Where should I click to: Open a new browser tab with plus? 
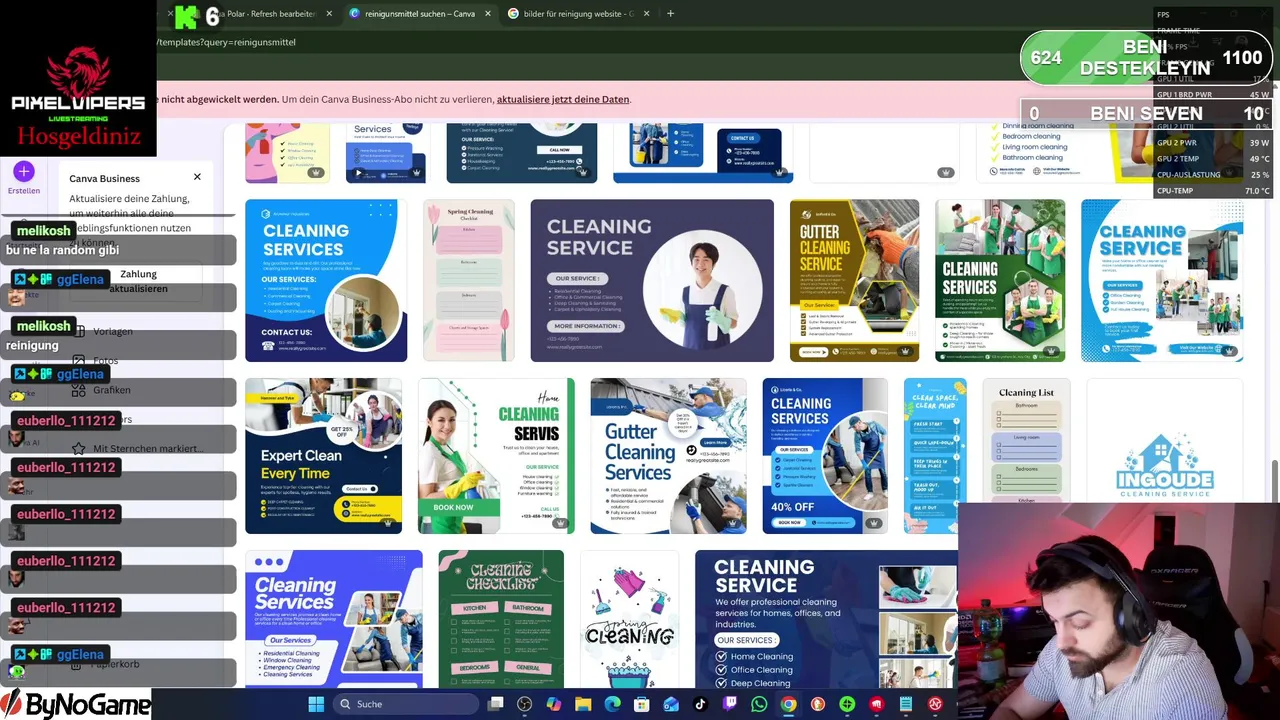click(670, 14)
